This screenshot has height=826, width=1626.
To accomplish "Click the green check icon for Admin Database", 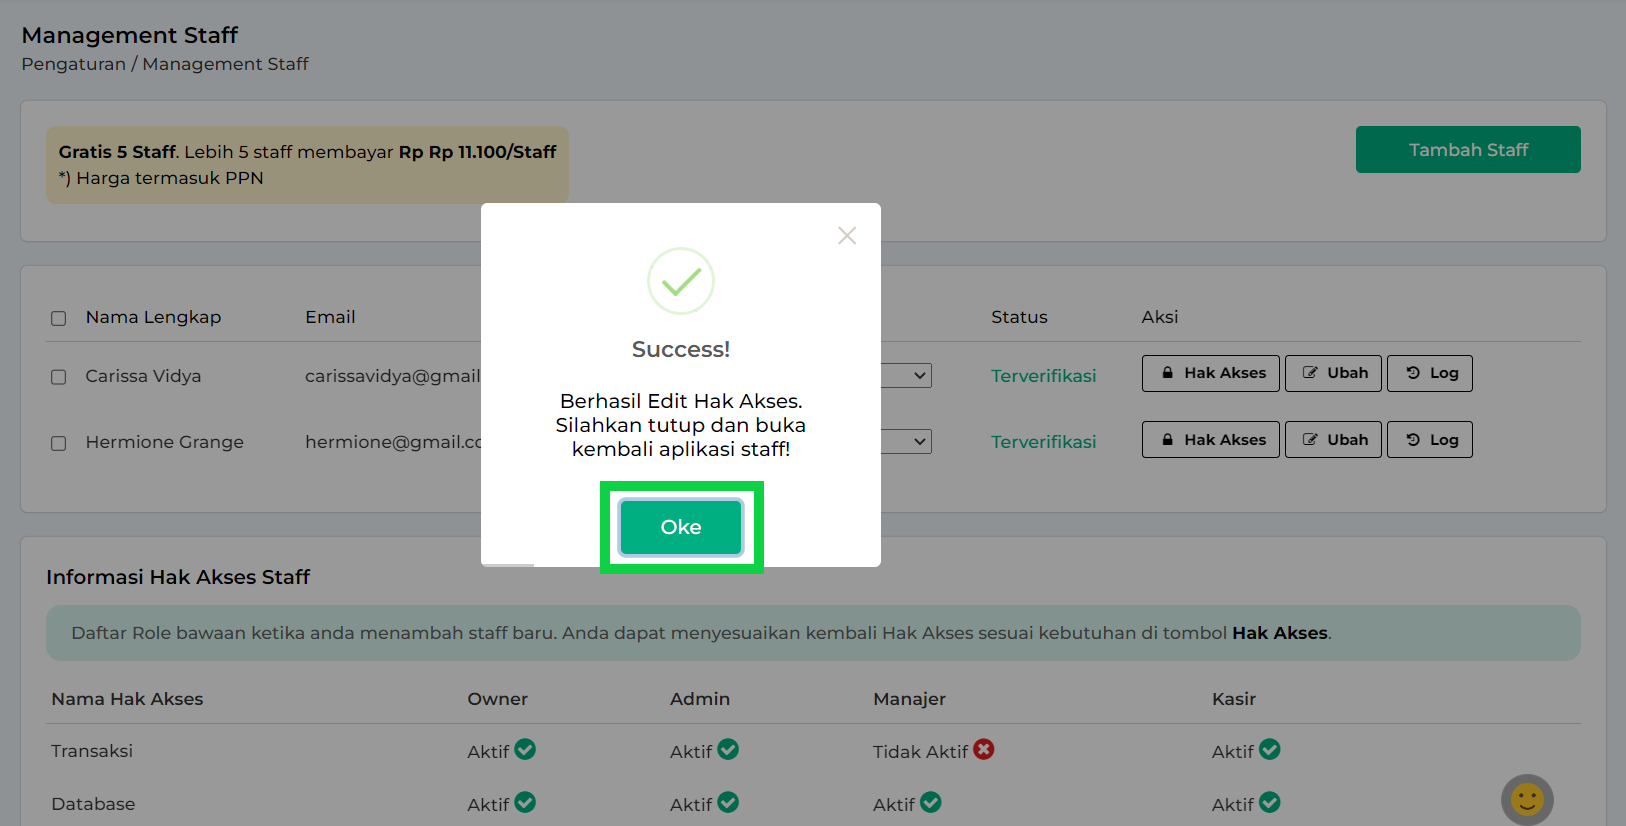I will [x=728, y=802].
